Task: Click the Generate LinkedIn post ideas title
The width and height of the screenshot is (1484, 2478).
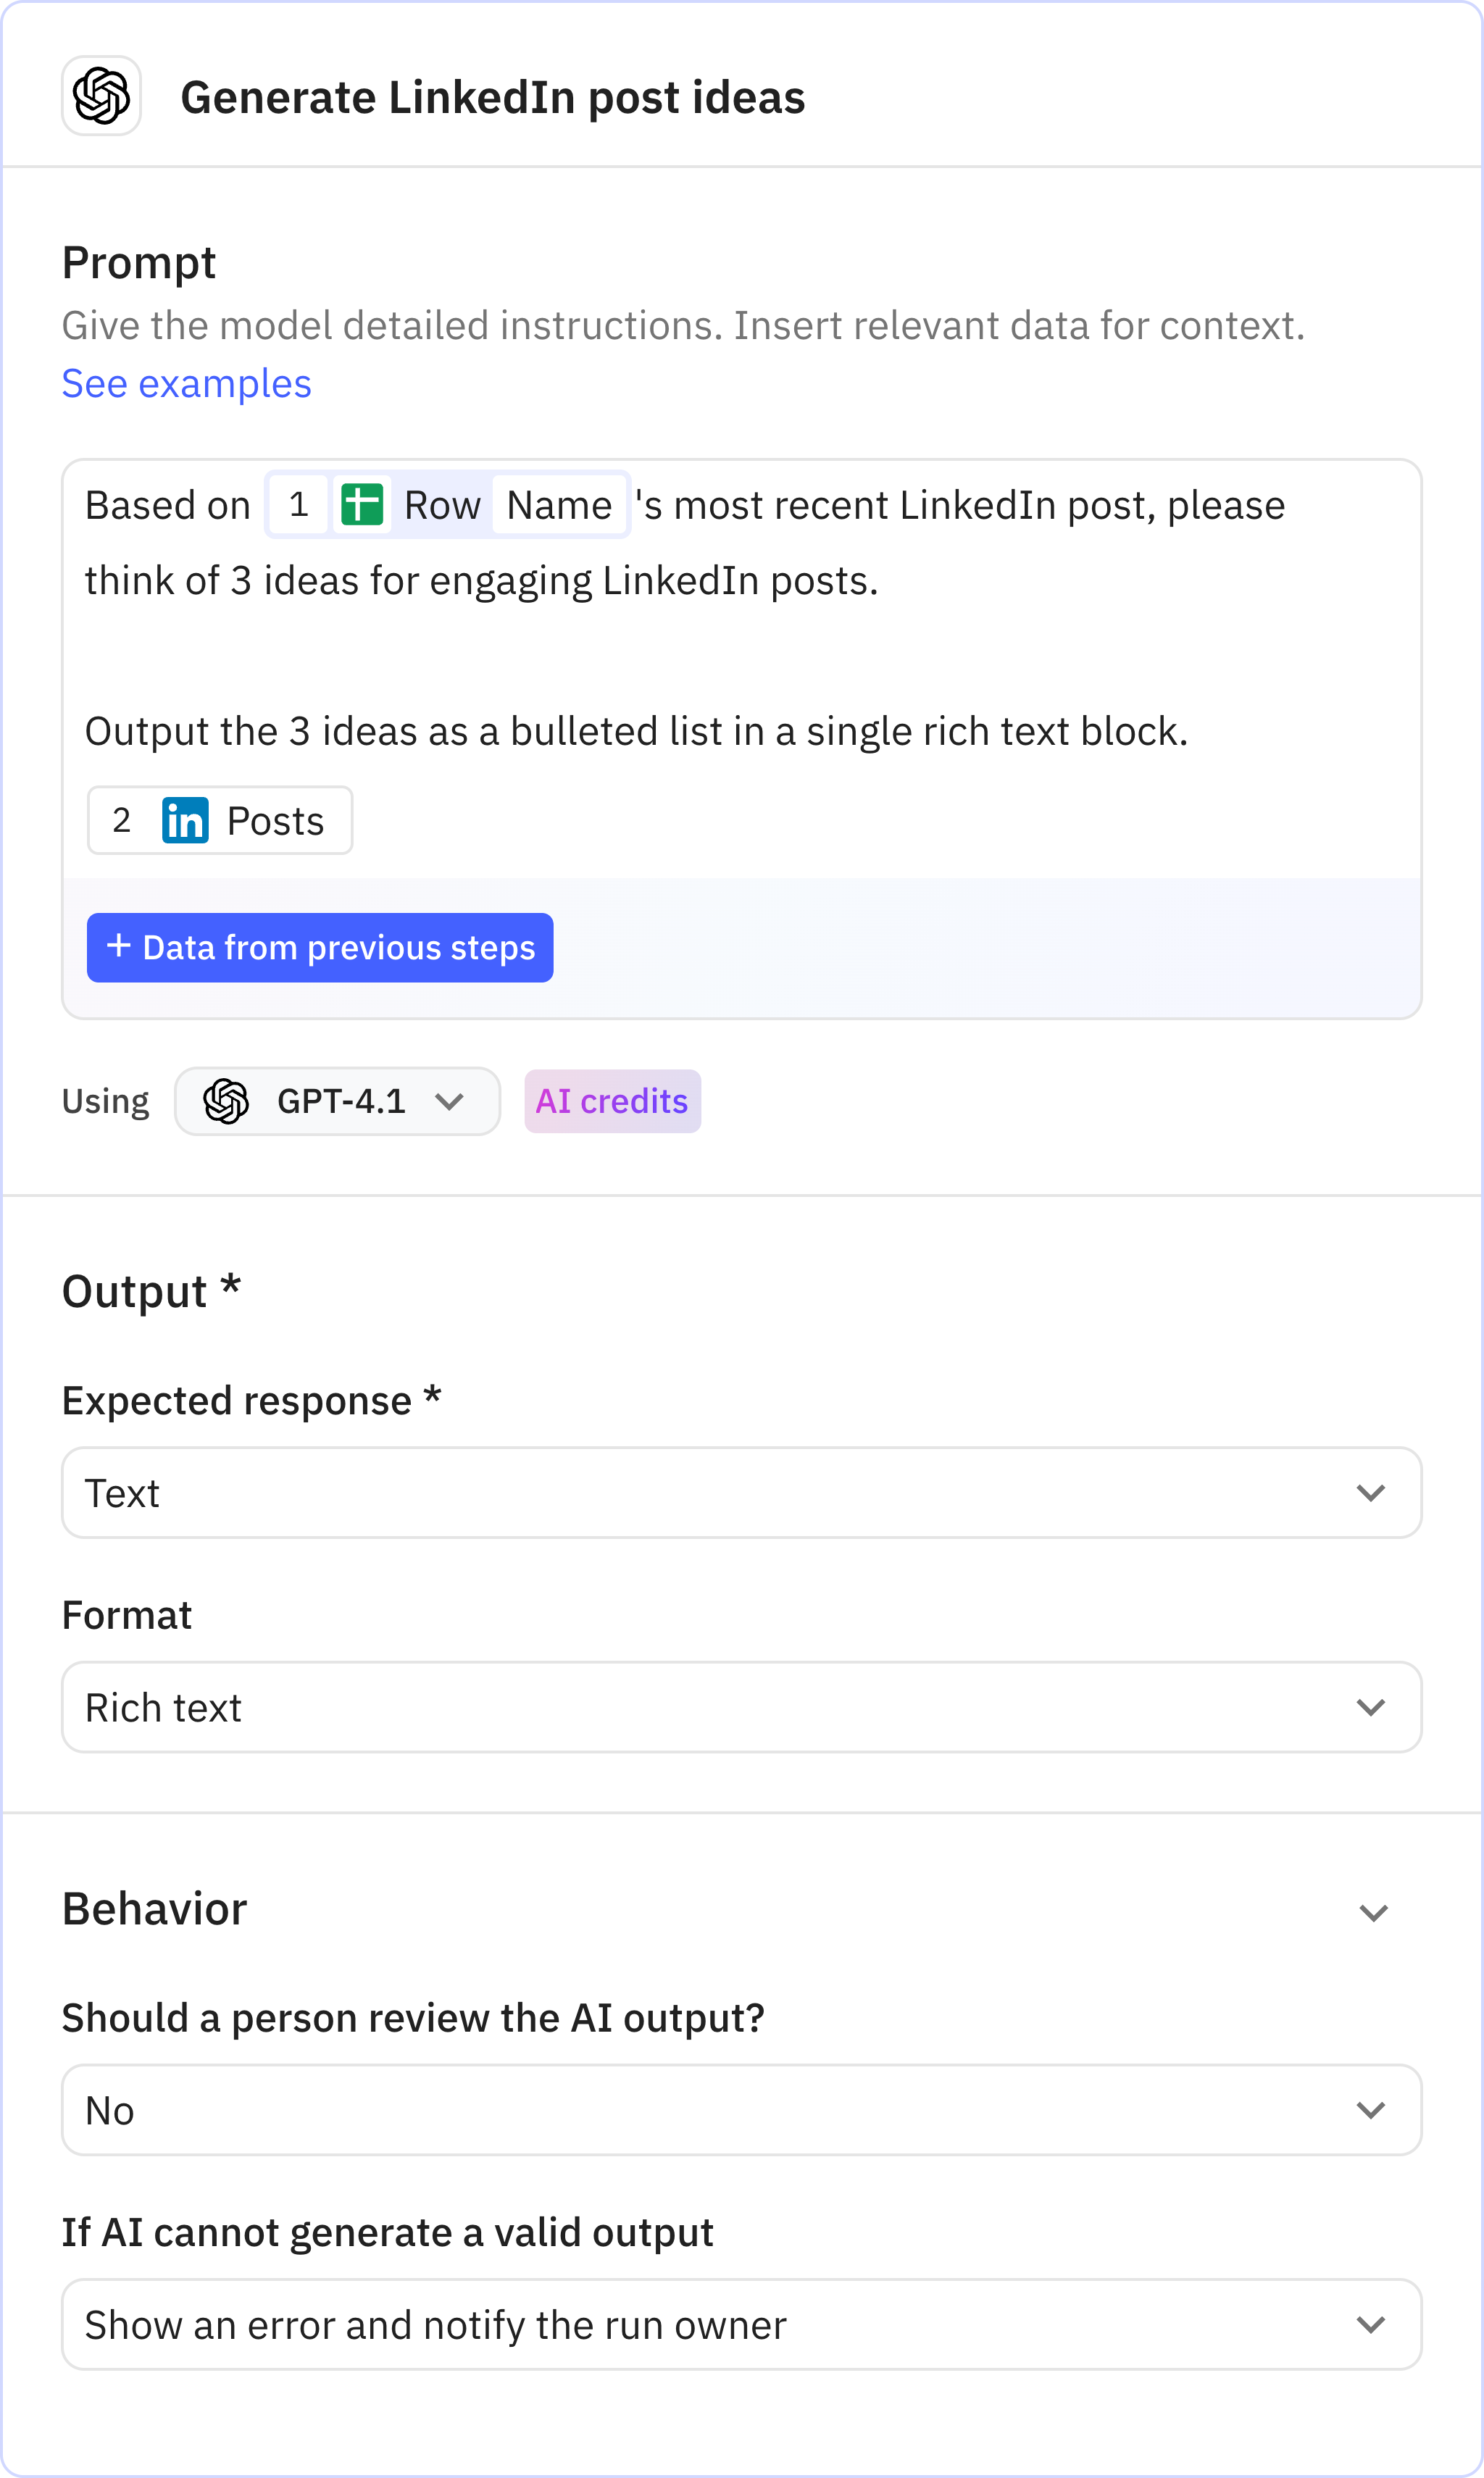Action: tap(492, 97)
